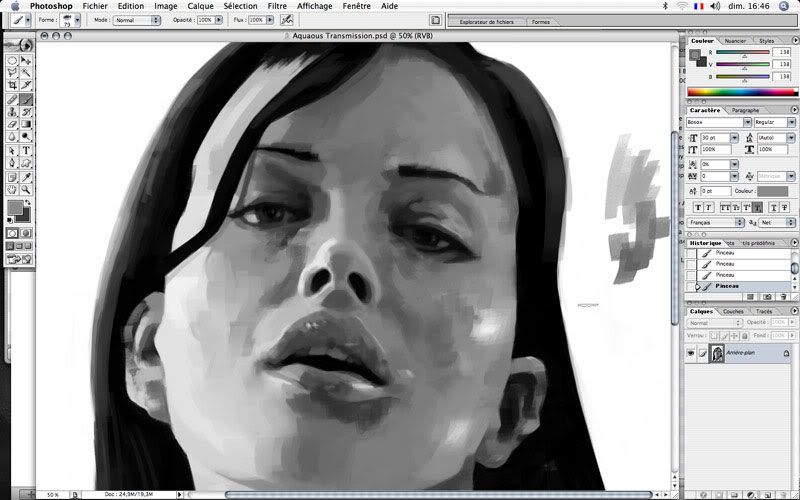The width and height of the screenshot is (800, 500).
Task: Activate the Hand tool
Action: pos(12,189)
